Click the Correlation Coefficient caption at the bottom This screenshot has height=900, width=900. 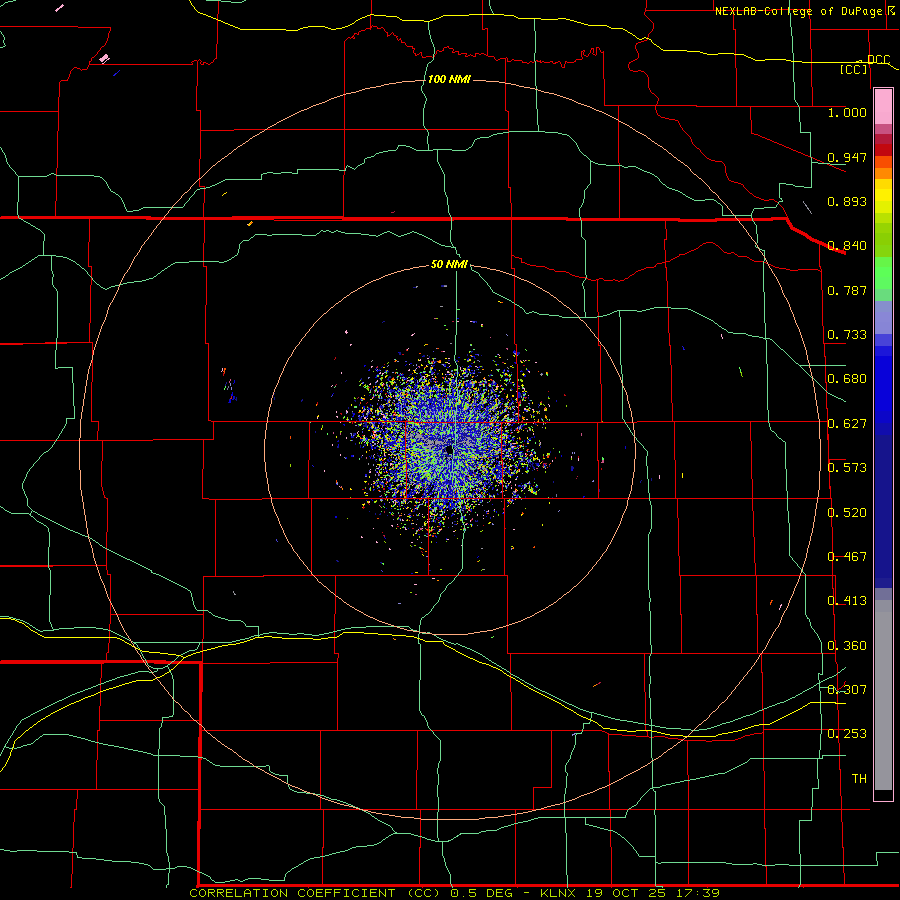click(454, 893)
